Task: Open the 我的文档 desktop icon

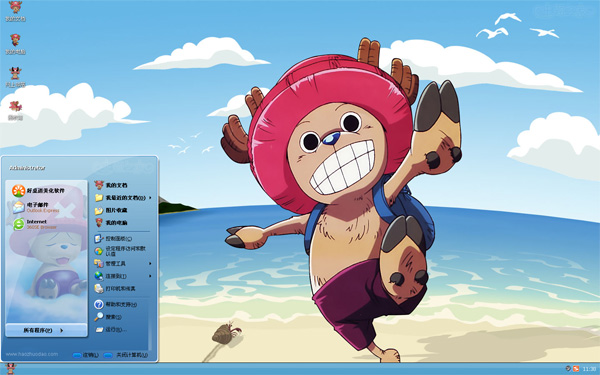Action: pyautogui.click(x=15, y=11)
